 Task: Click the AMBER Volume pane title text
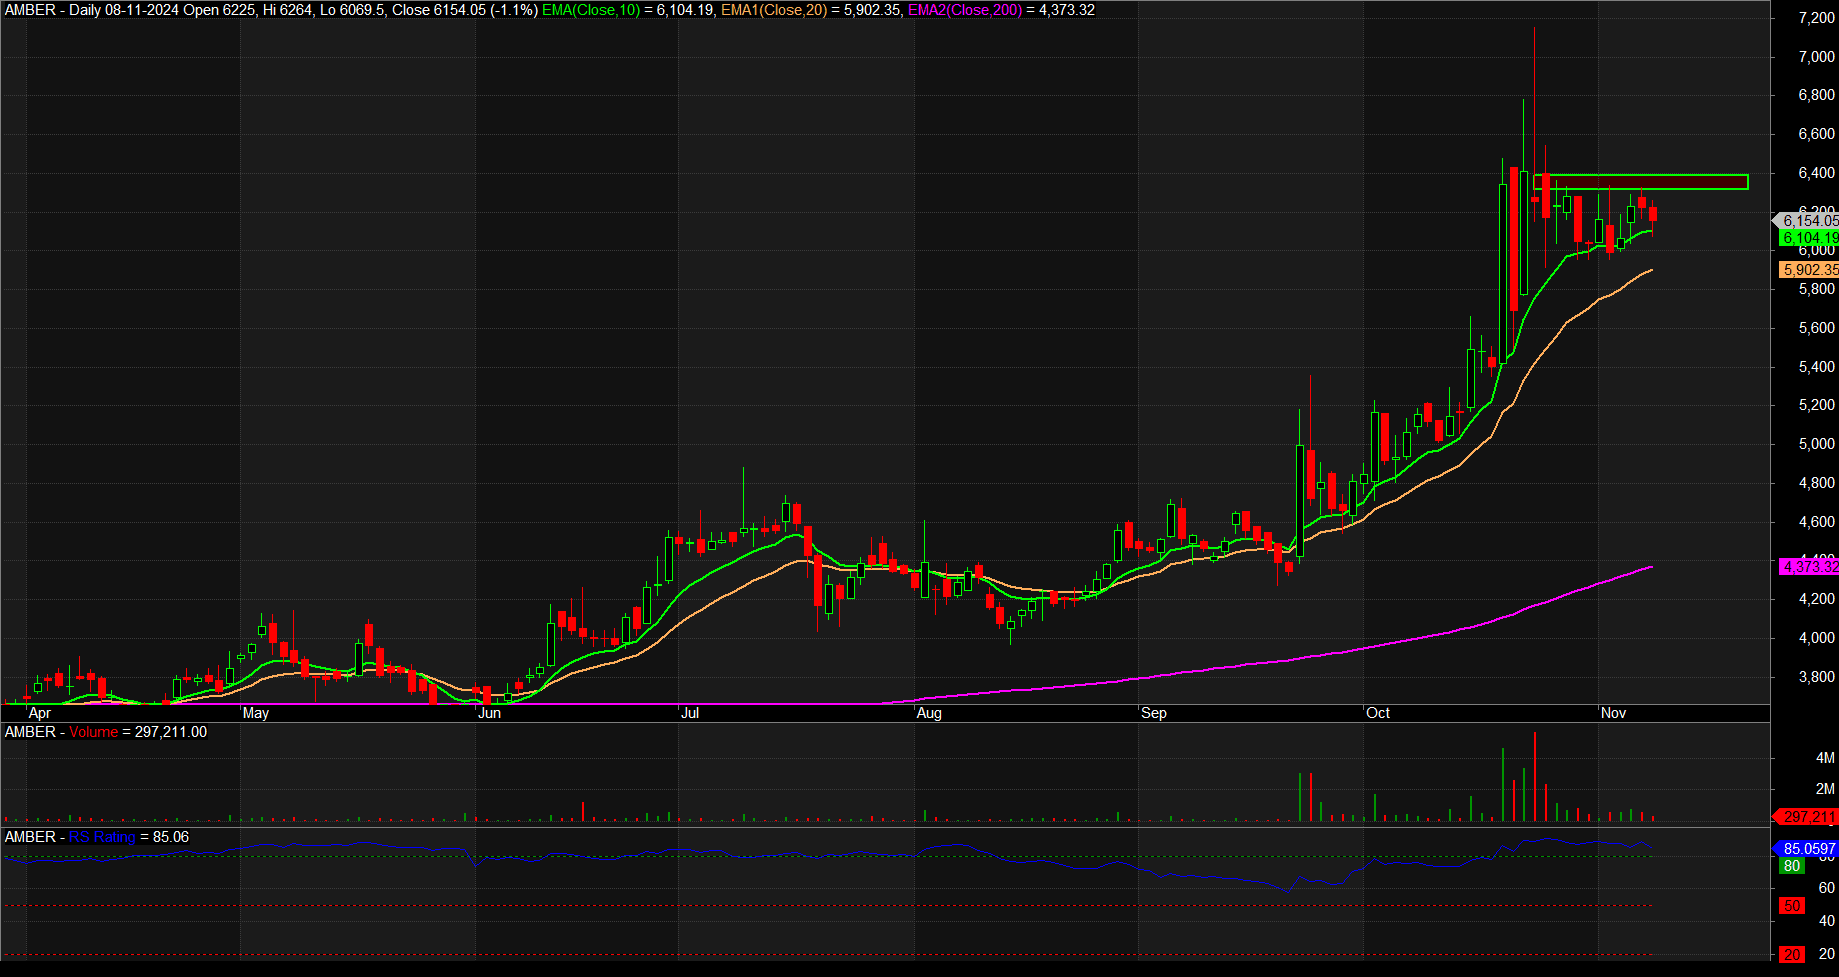point(106,732)
